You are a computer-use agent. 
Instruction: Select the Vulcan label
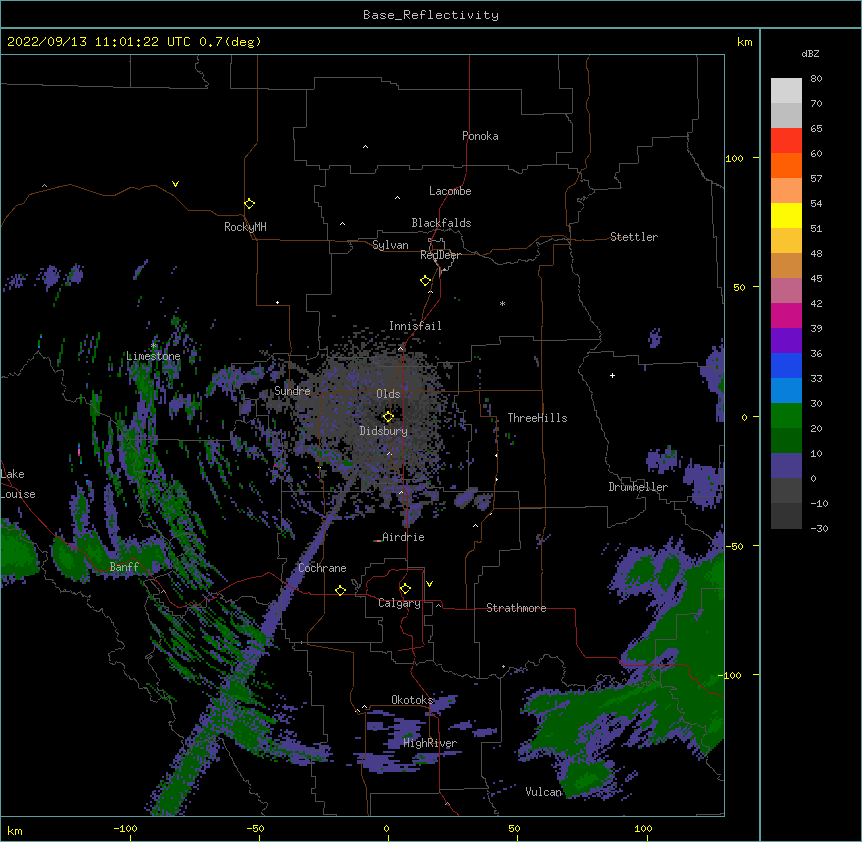[x=543, y=792]
